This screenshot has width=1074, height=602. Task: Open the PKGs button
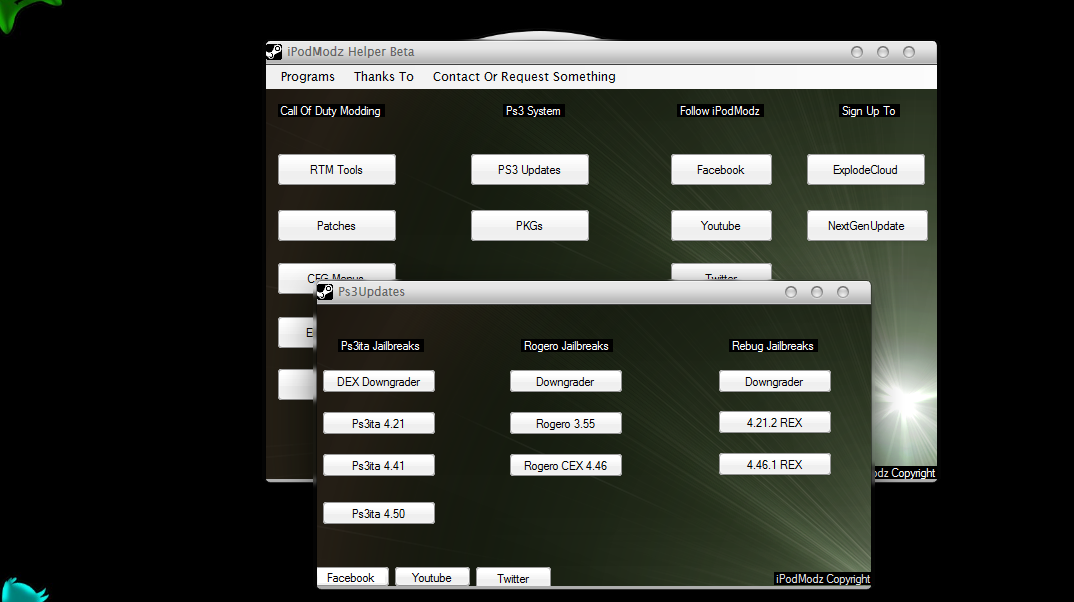529,225
